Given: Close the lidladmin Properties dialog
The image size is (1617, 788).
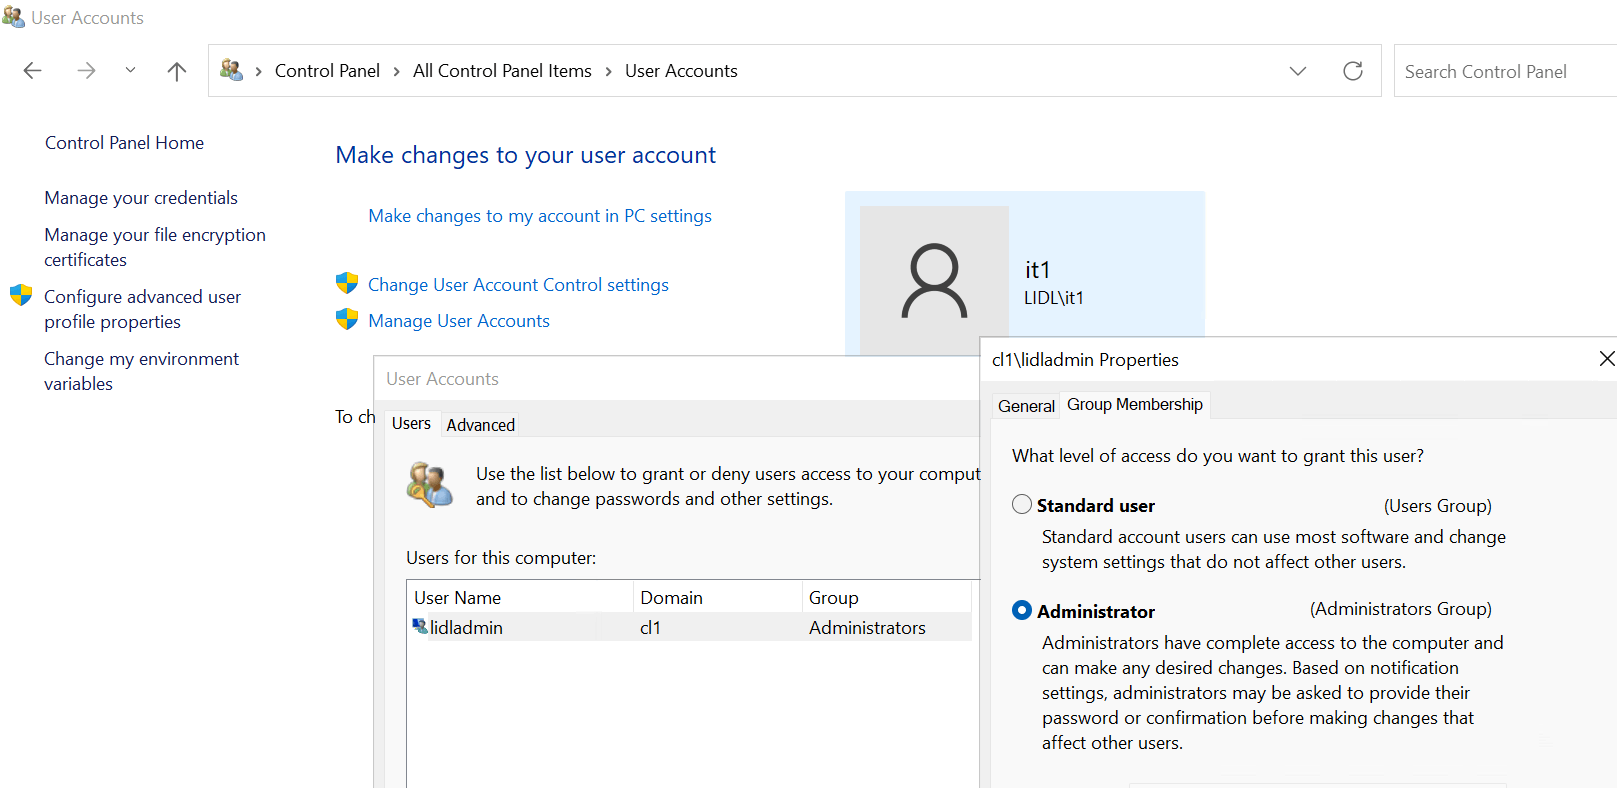Looking at the screenshot, I should [x=1606, y=359].
